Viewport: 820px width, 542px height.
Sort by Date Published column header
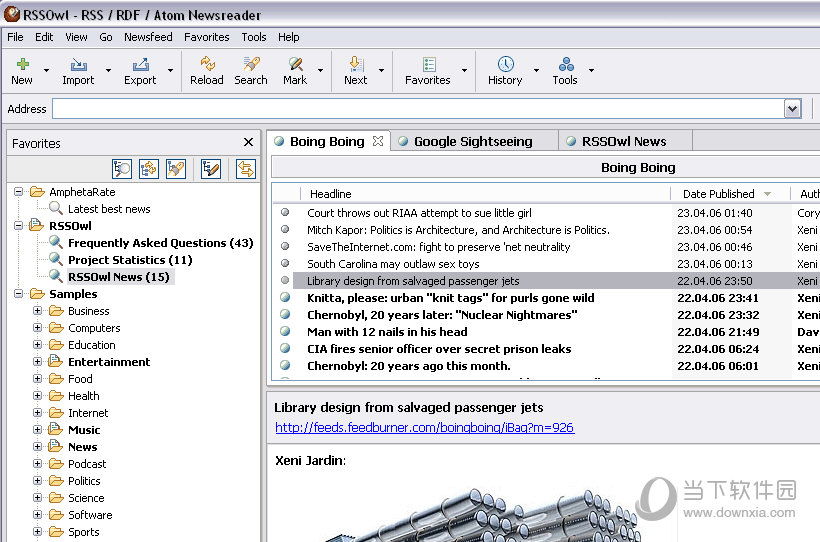tap(730, 194)
